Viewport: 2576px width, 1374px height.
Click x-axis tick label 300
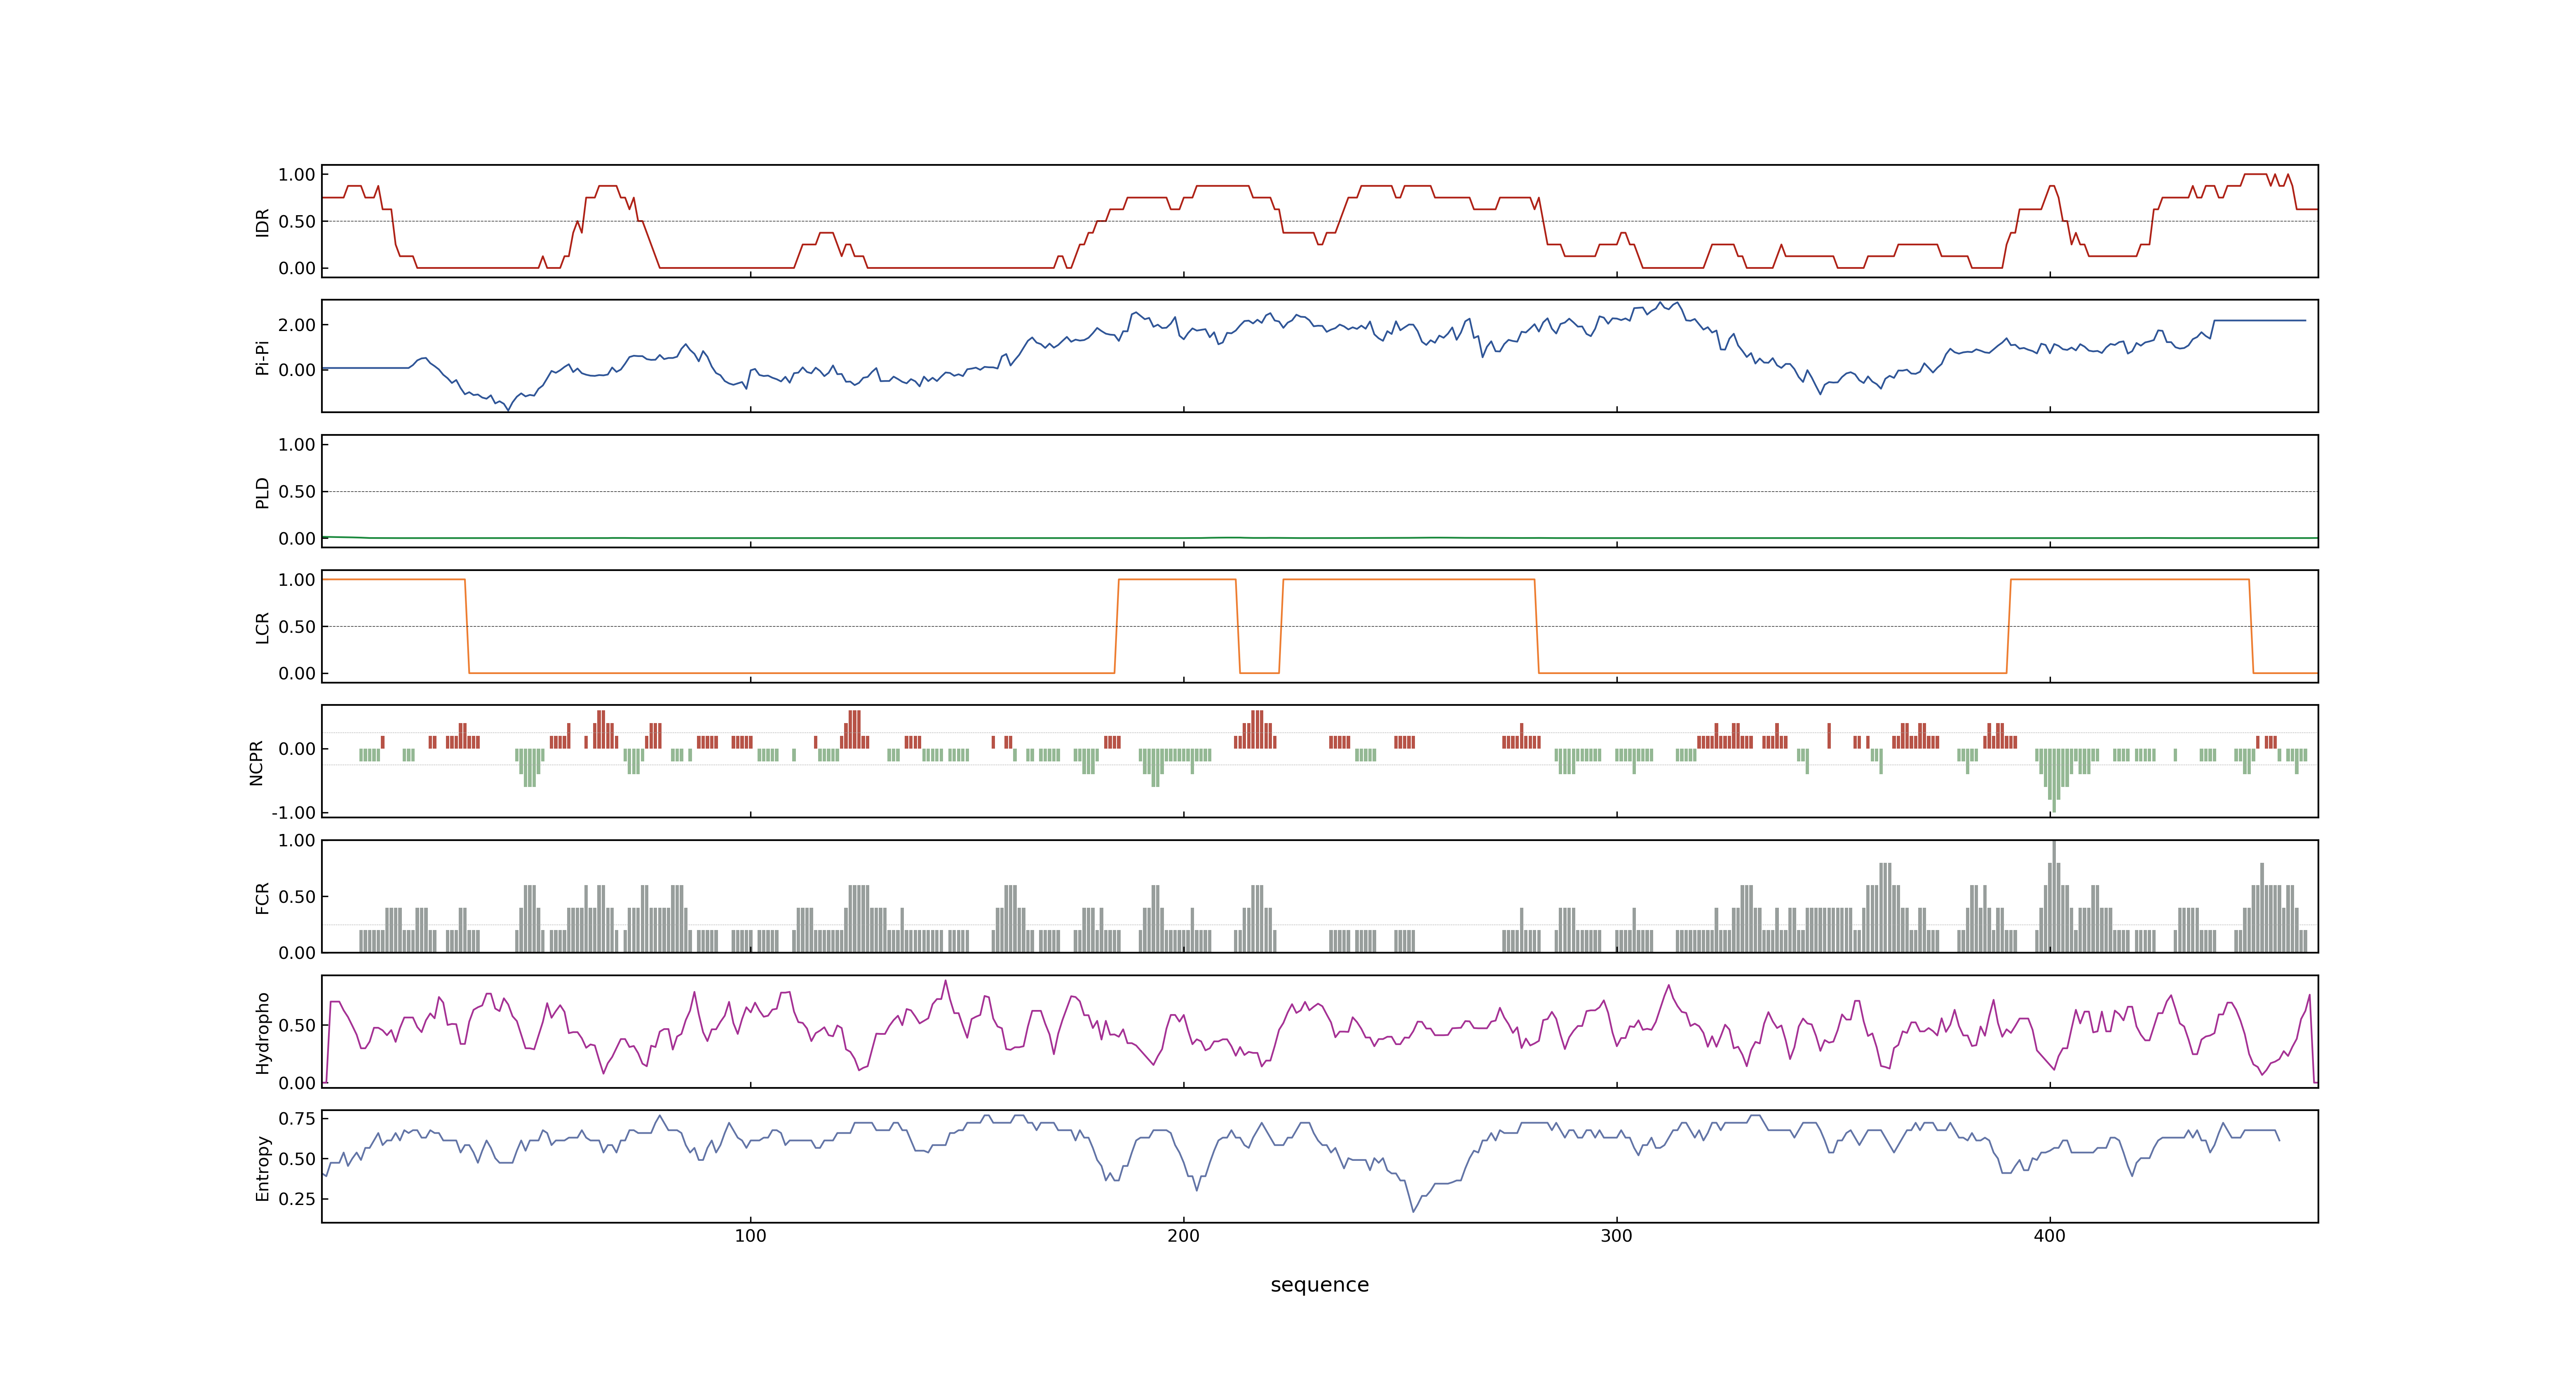1616,1236
